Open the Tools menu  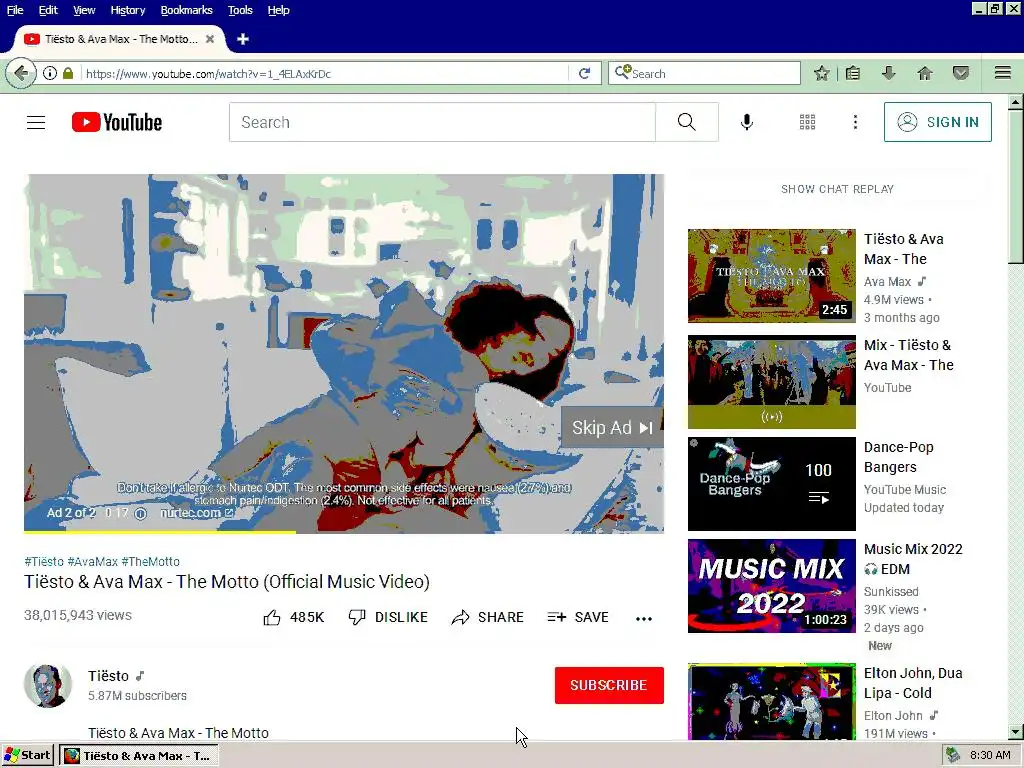[x=240, y=10]
